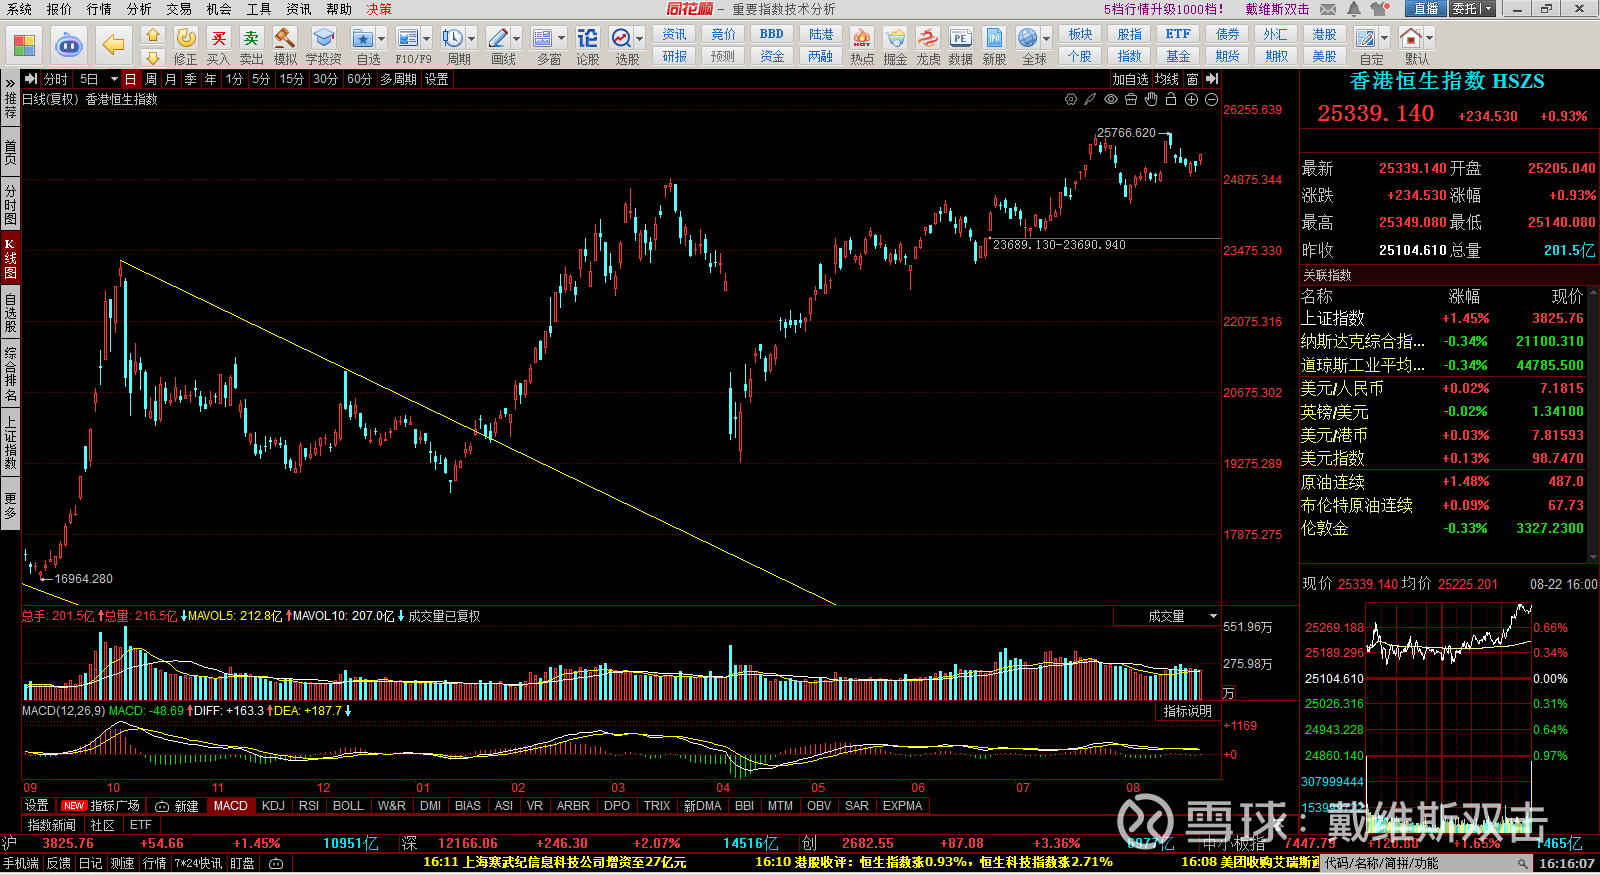Image resolution: width=1600 pixels, height=875 pixels.
Task: Open the 掘金 mining cart icon
Action: click(895, 38)
